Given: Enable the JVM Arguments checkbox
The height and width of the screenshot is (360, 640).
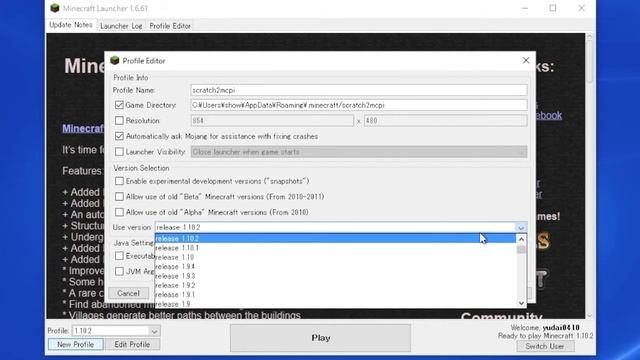Looking at the screenshot, I should coord(119,271).
